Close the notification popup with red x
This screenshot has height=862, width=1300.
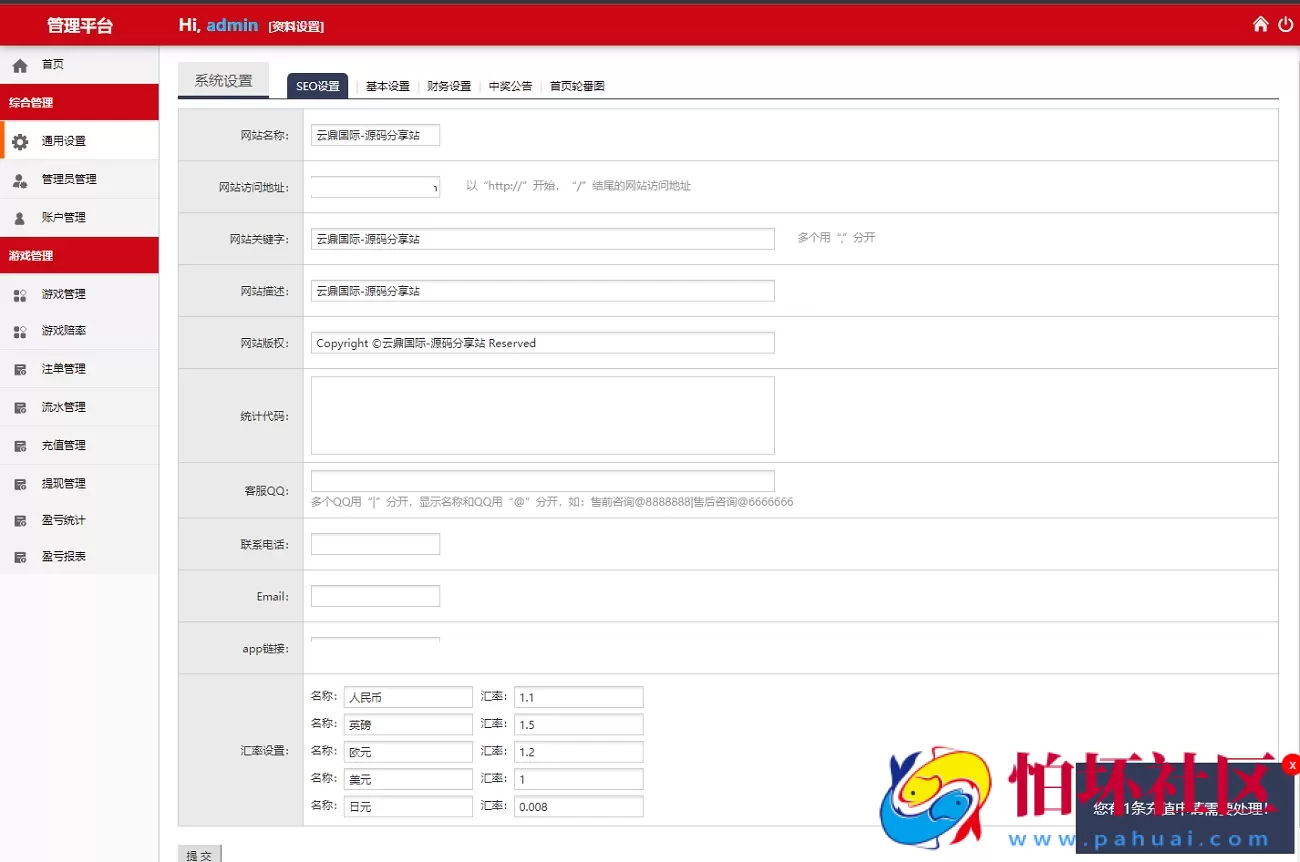coord(1291,765)
